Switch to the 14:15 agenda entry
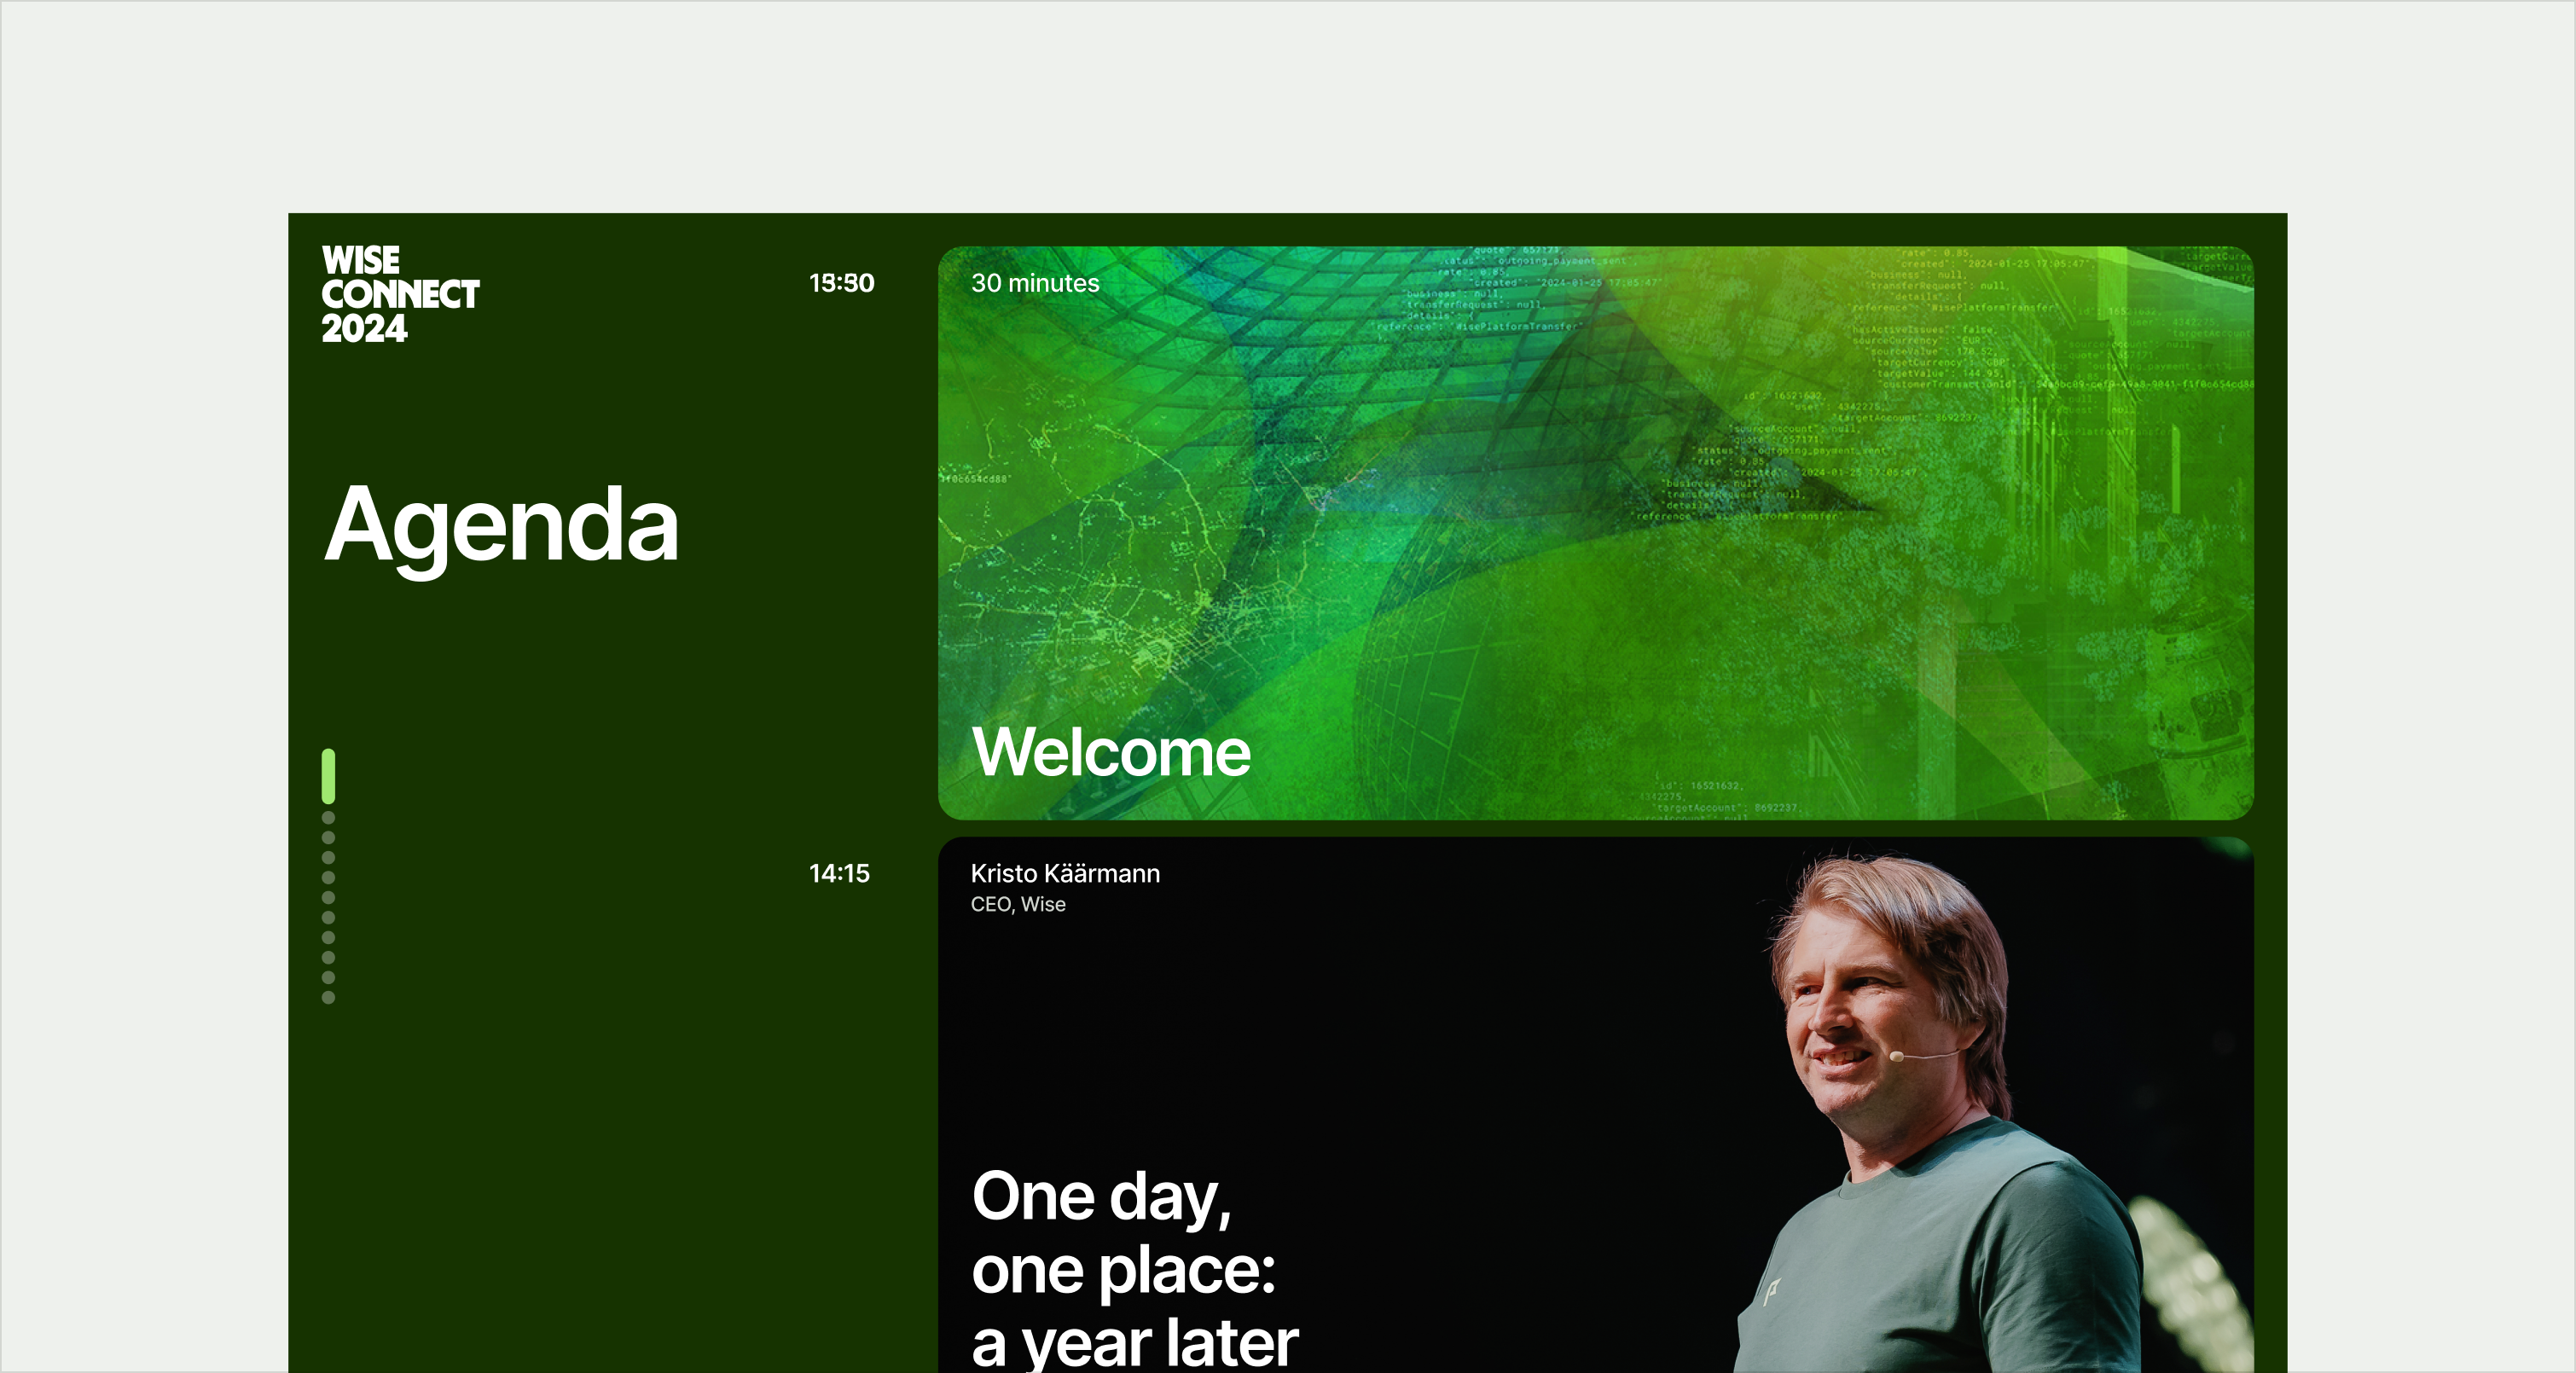Viewport: 2576px width, 1373px height. tap(841, 872)
